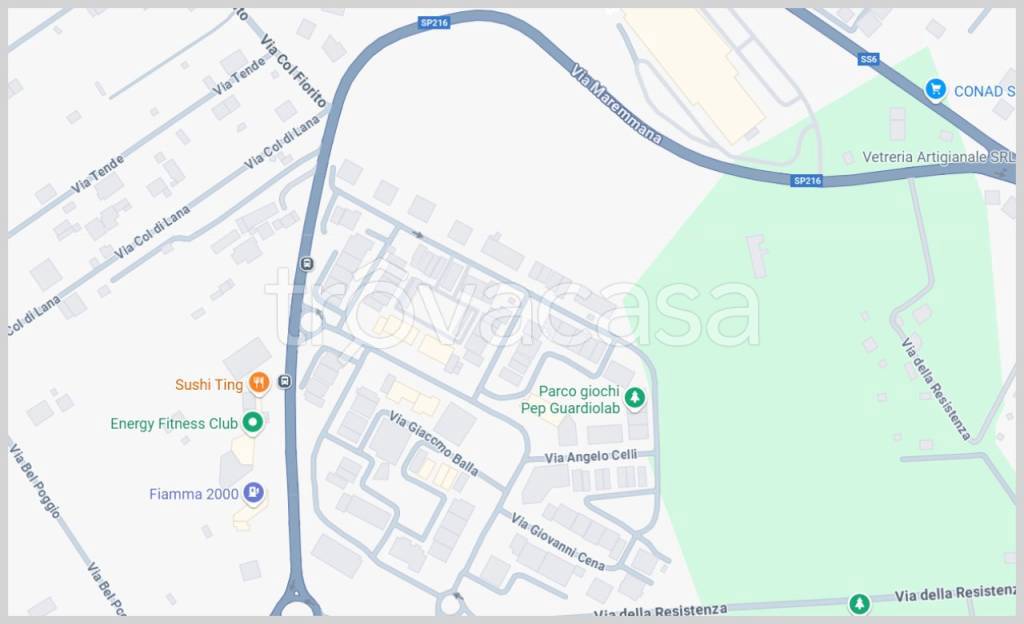Screen dimensions: 1024x624
Task: Click the Via Giovanni Cena street label
Action: coord(558,541)
